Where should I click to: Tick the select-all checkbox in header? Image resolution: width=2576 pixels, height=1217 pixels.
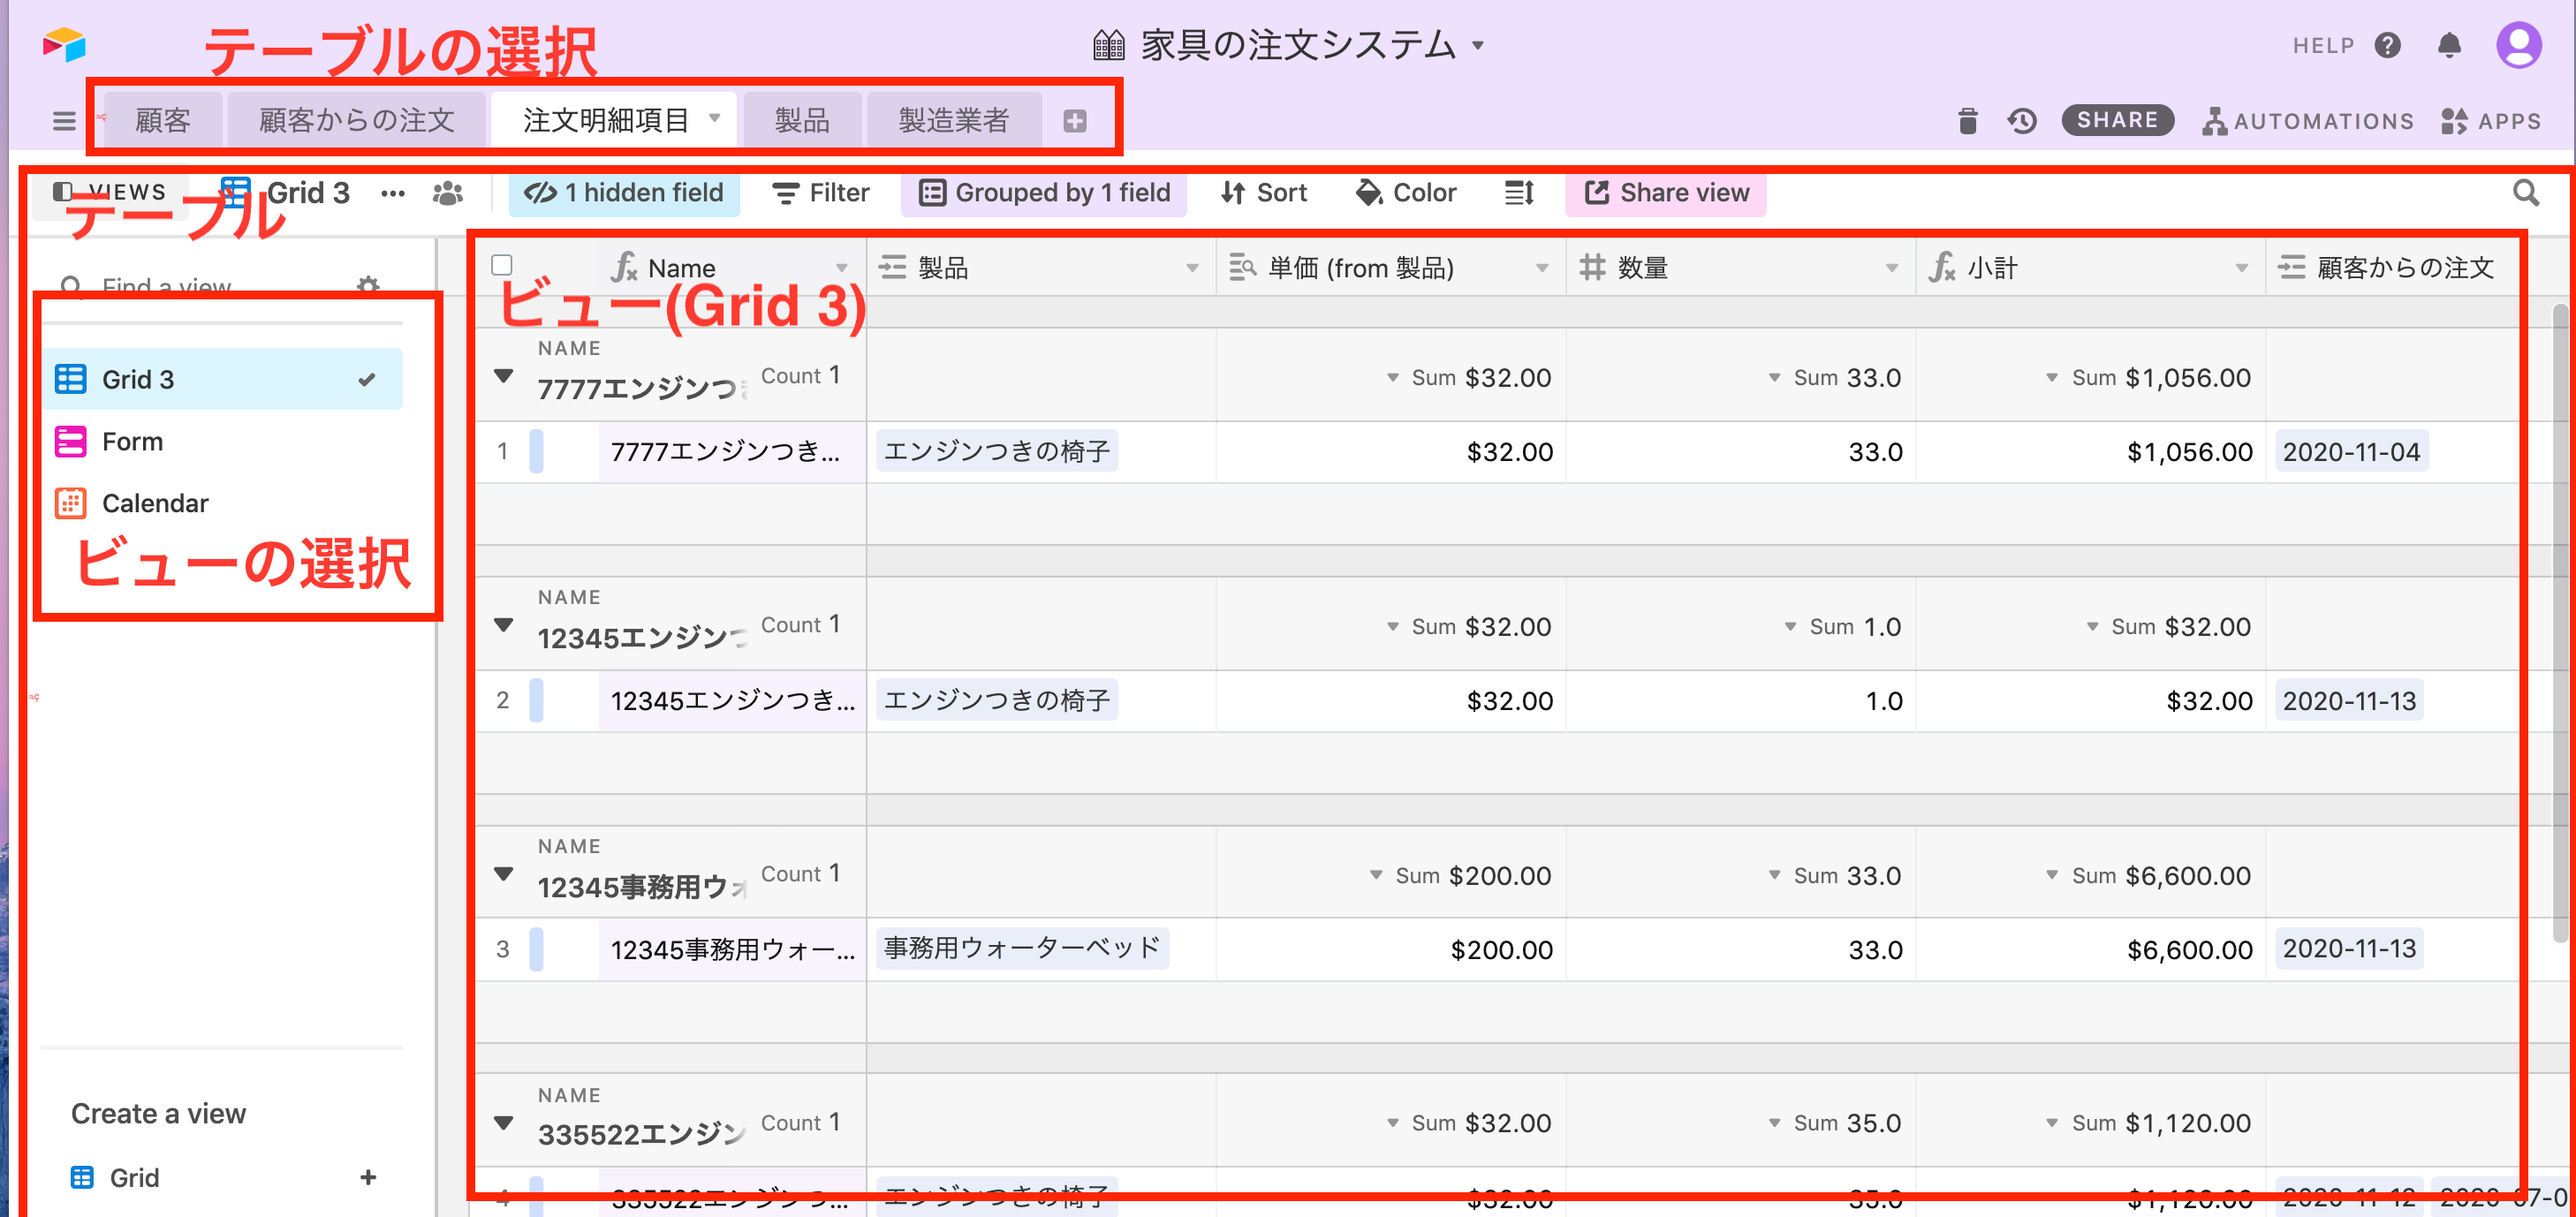coord(502,265)
